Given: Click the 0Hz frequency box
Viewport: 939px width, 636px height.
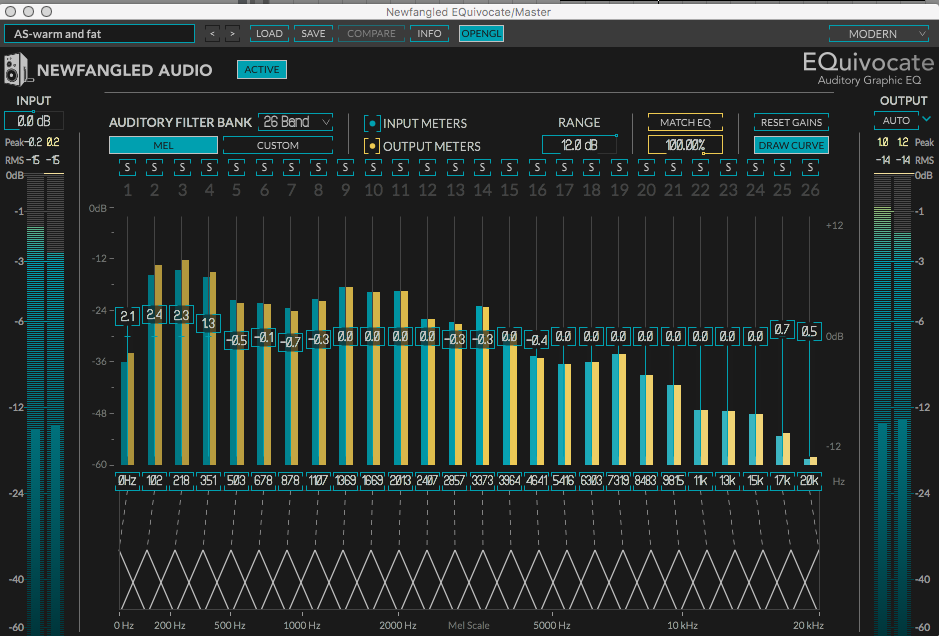Looking at the screenshot, I should tap(127, 480).
